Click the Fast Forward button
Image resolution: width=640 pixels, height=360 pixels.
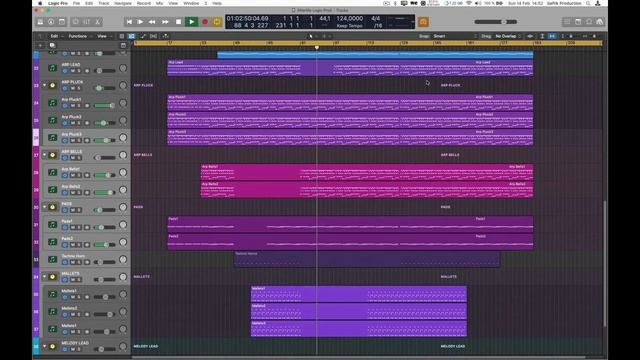tap(165, 22)
